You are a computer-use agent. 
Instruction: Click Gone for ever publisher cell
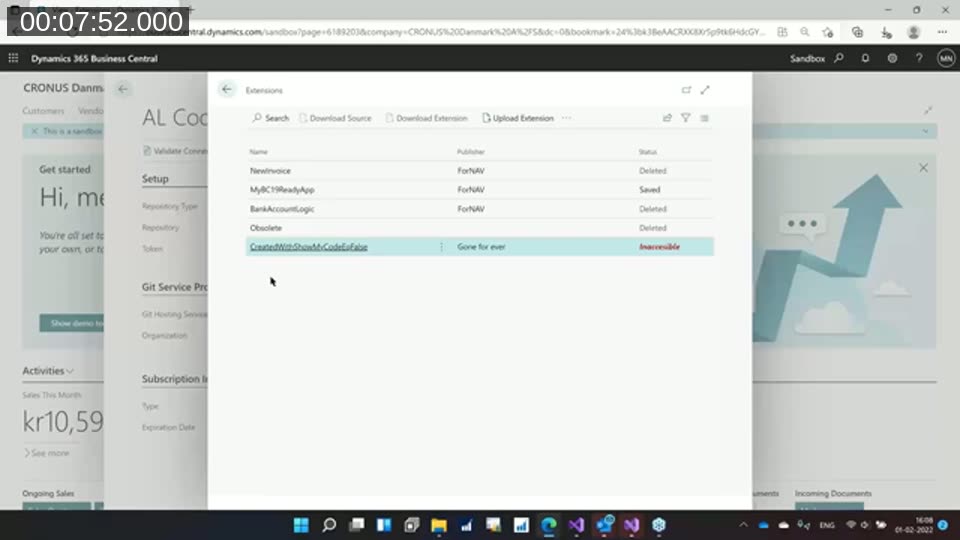coord(481,247)
